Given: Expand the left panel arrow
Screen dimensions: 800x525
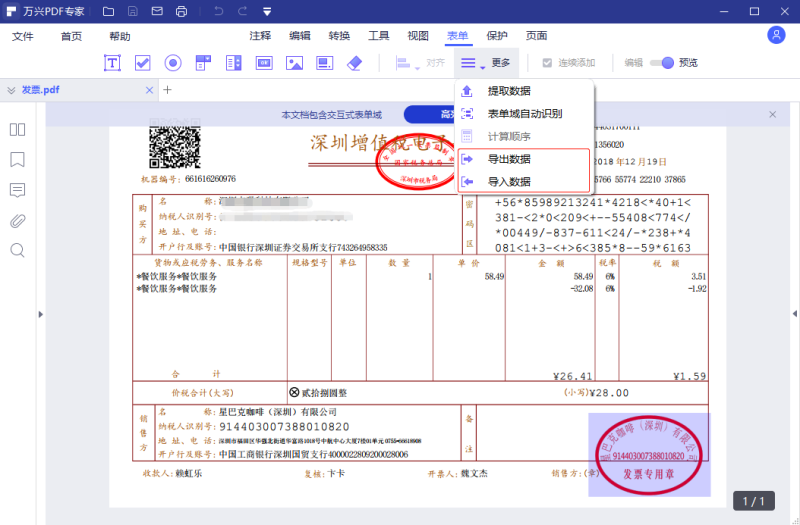Looking at the screenshot, I should coord(41,314).
